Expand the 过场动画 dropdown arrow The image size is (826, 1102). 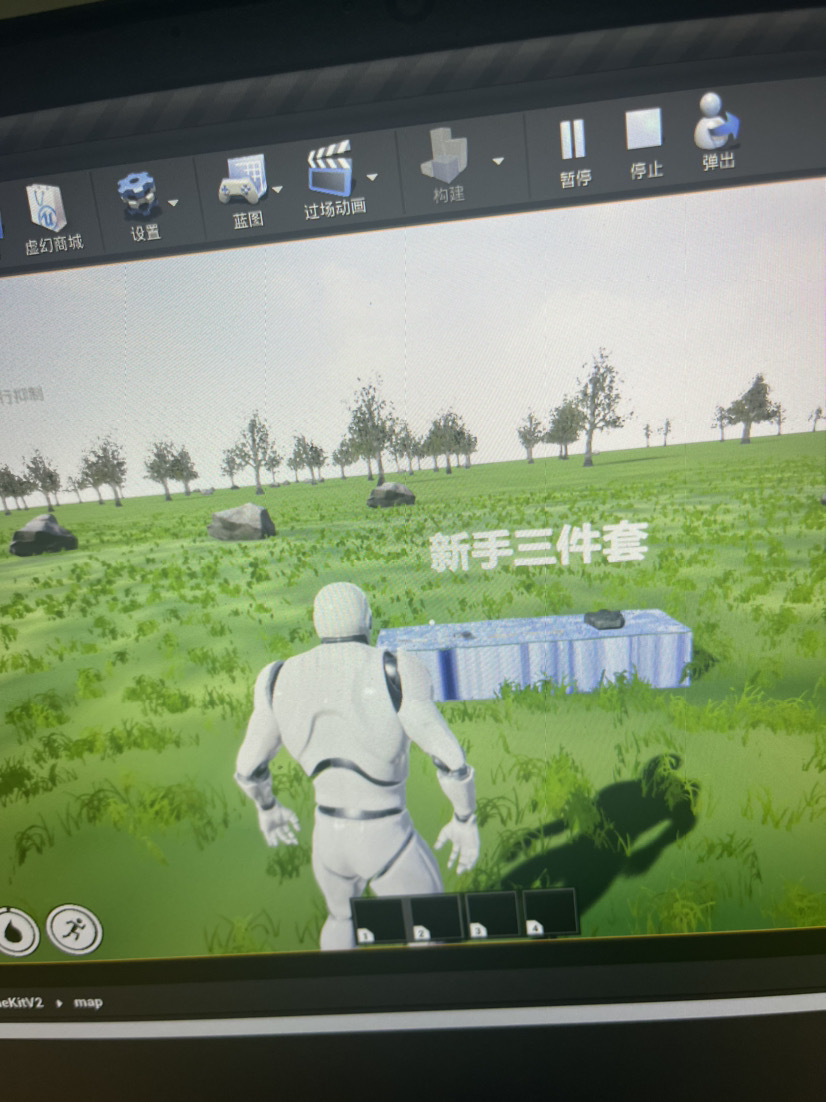coord(373,176)
